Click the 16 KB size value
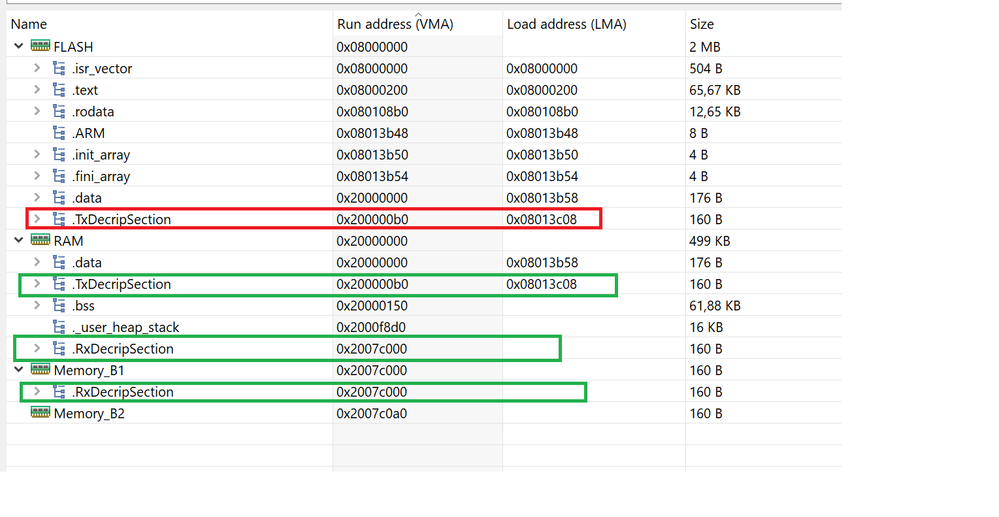The image size is (999, 517). point(706,328)
